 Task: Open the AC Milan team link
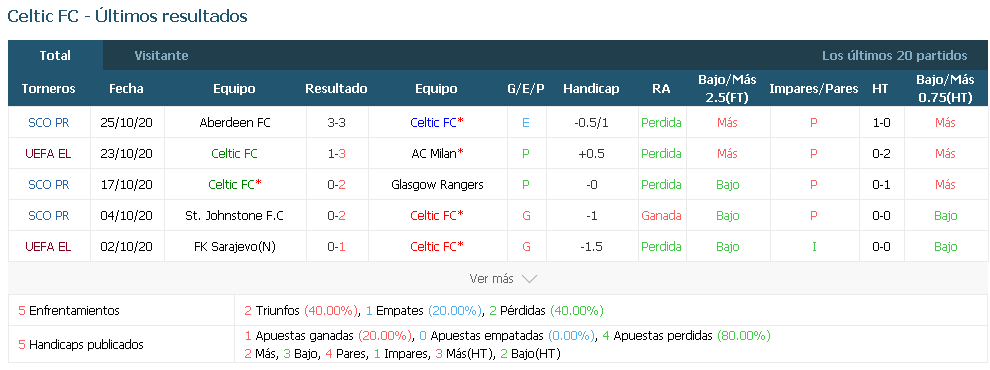tap(436, 153)
